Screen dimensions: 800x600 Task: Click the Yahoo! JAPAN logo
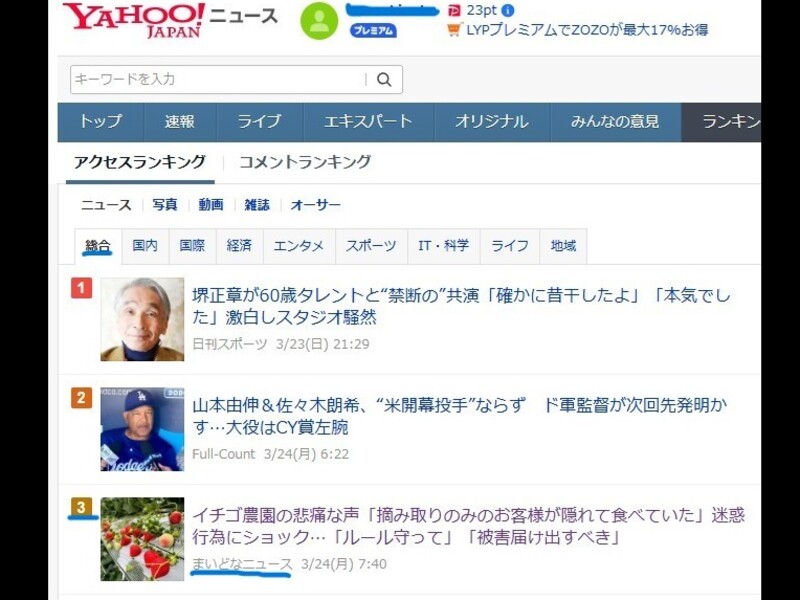point(134,20)
